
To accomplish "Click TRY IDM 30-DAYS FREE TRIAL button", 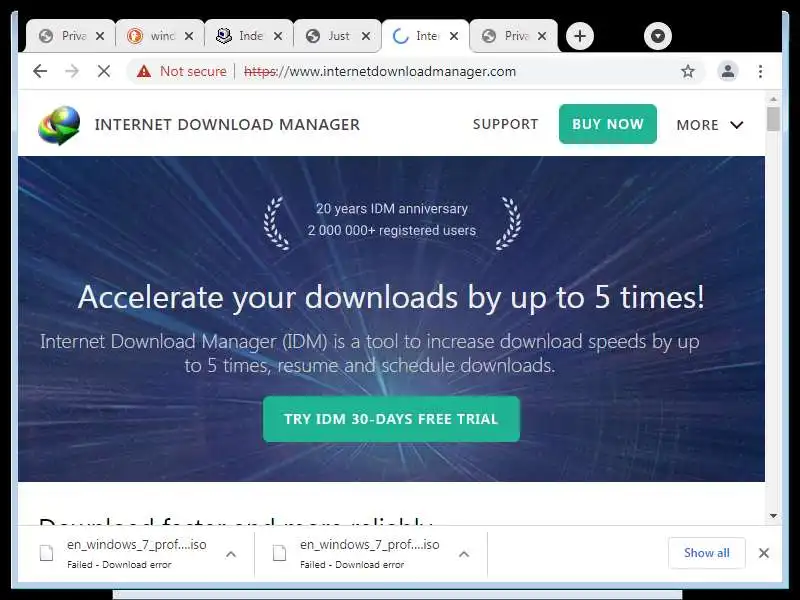I will [391, 419].
